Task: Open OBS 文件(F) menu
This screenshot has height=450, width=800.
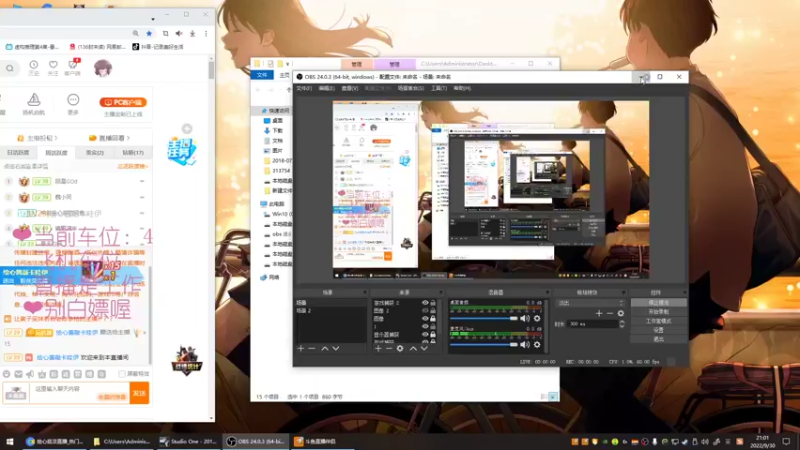Action: (304, 88)
